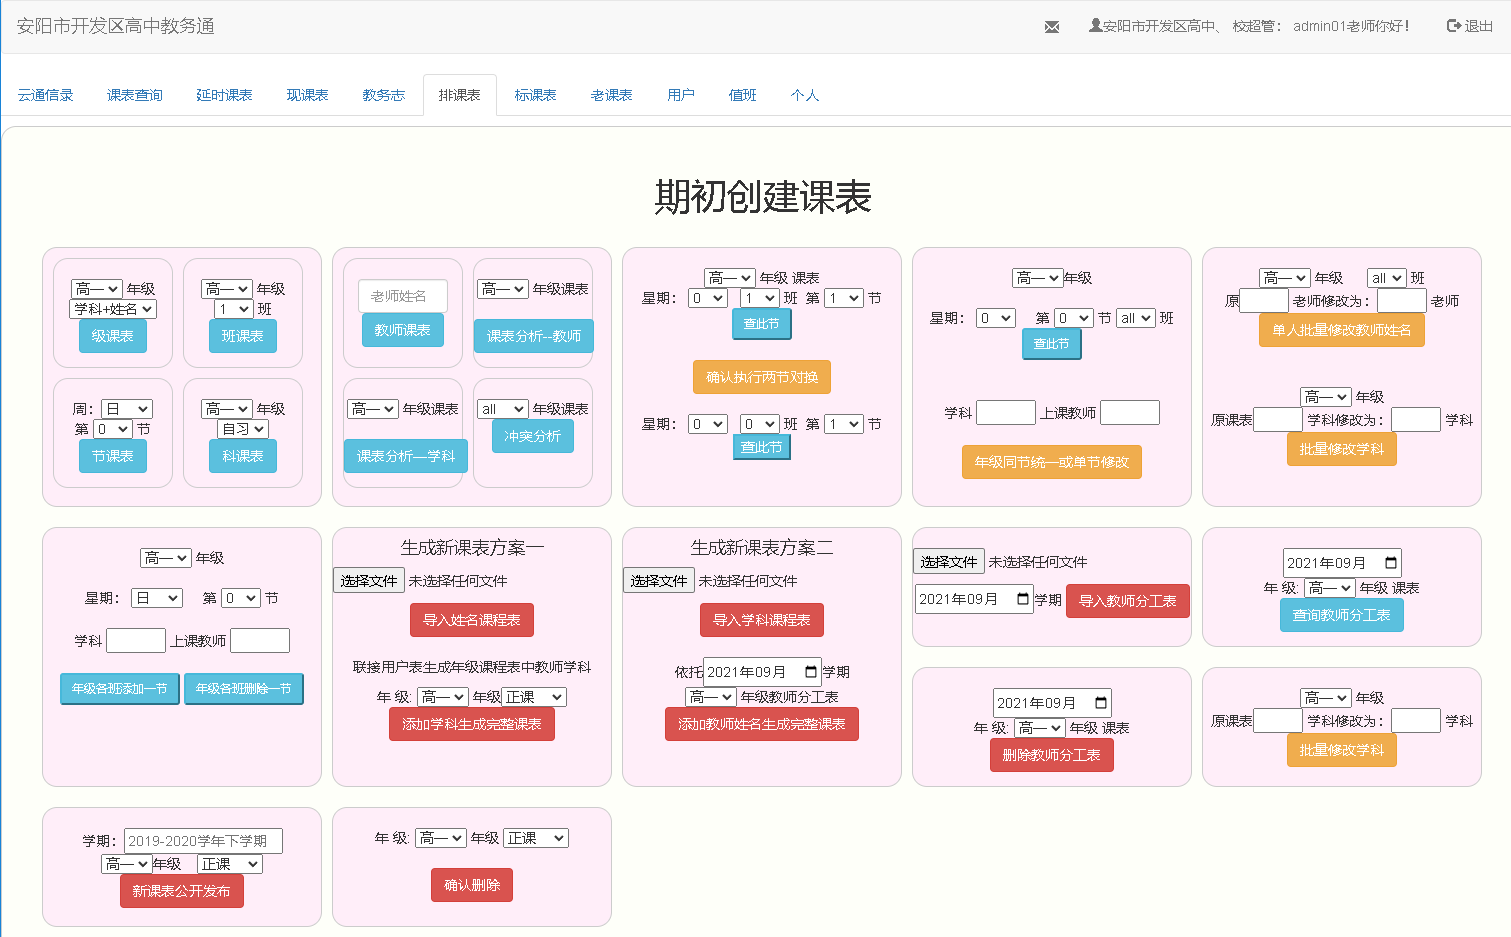Click 查询教师分工表 button
Screen dimensions: 1511x937
[x=1342, y=615]
